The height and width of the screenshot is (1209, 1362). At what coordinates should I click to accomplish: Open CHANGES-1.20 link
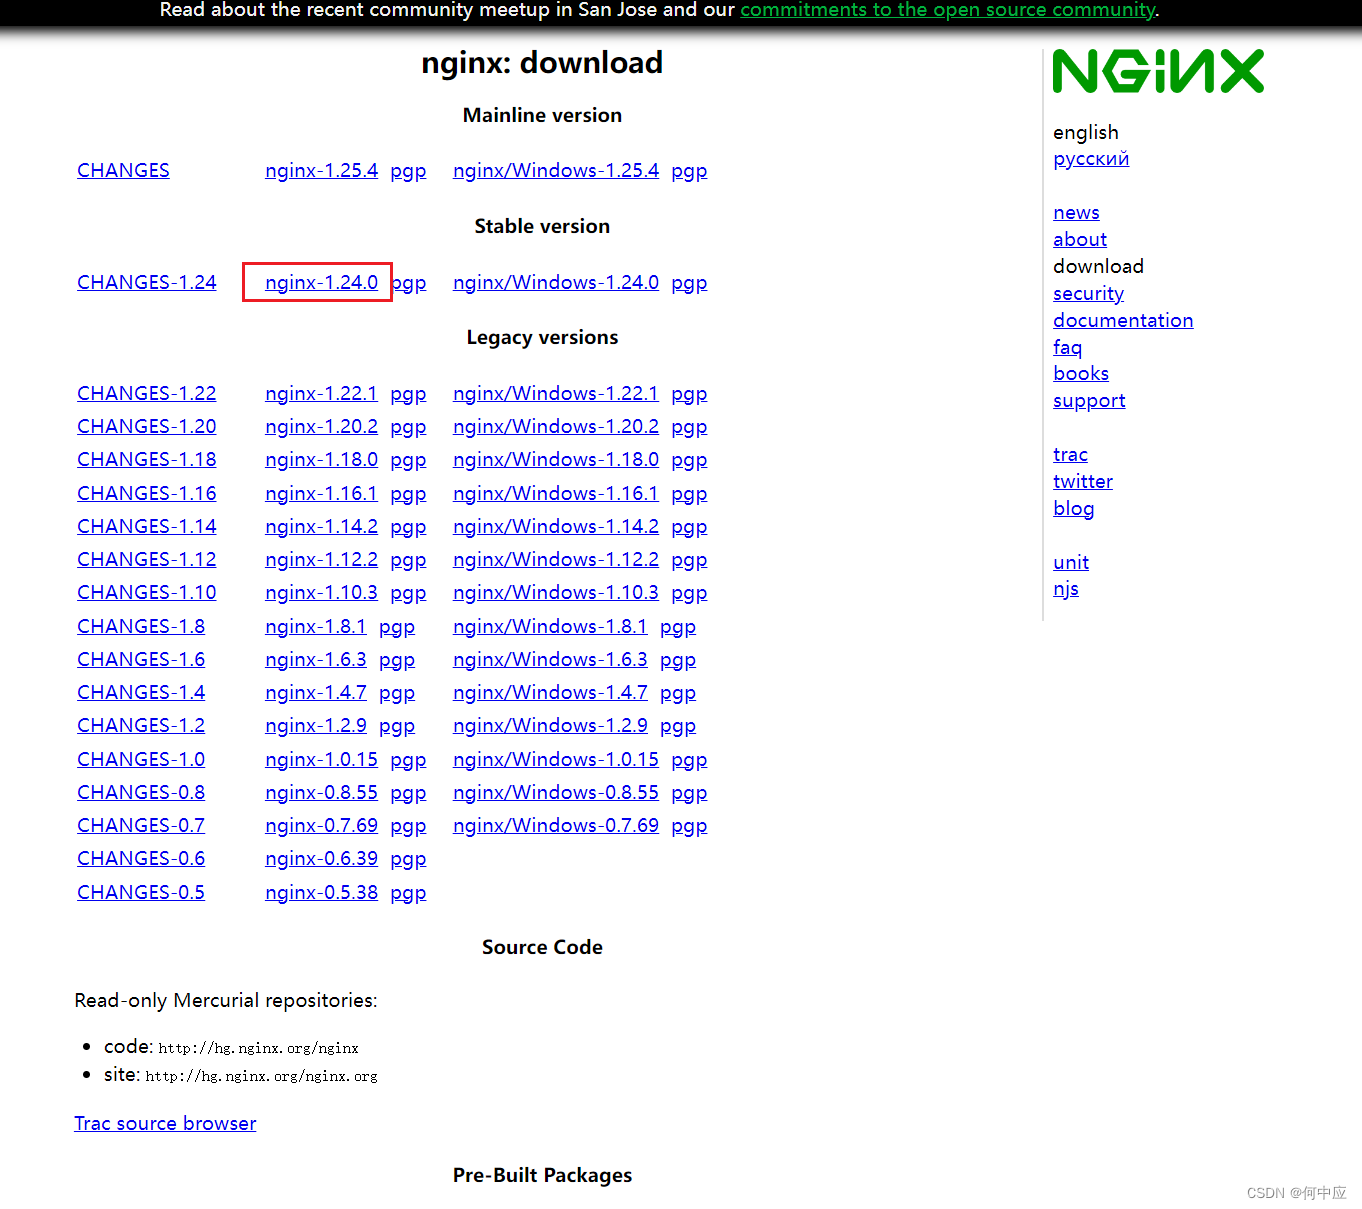[147, 427]
